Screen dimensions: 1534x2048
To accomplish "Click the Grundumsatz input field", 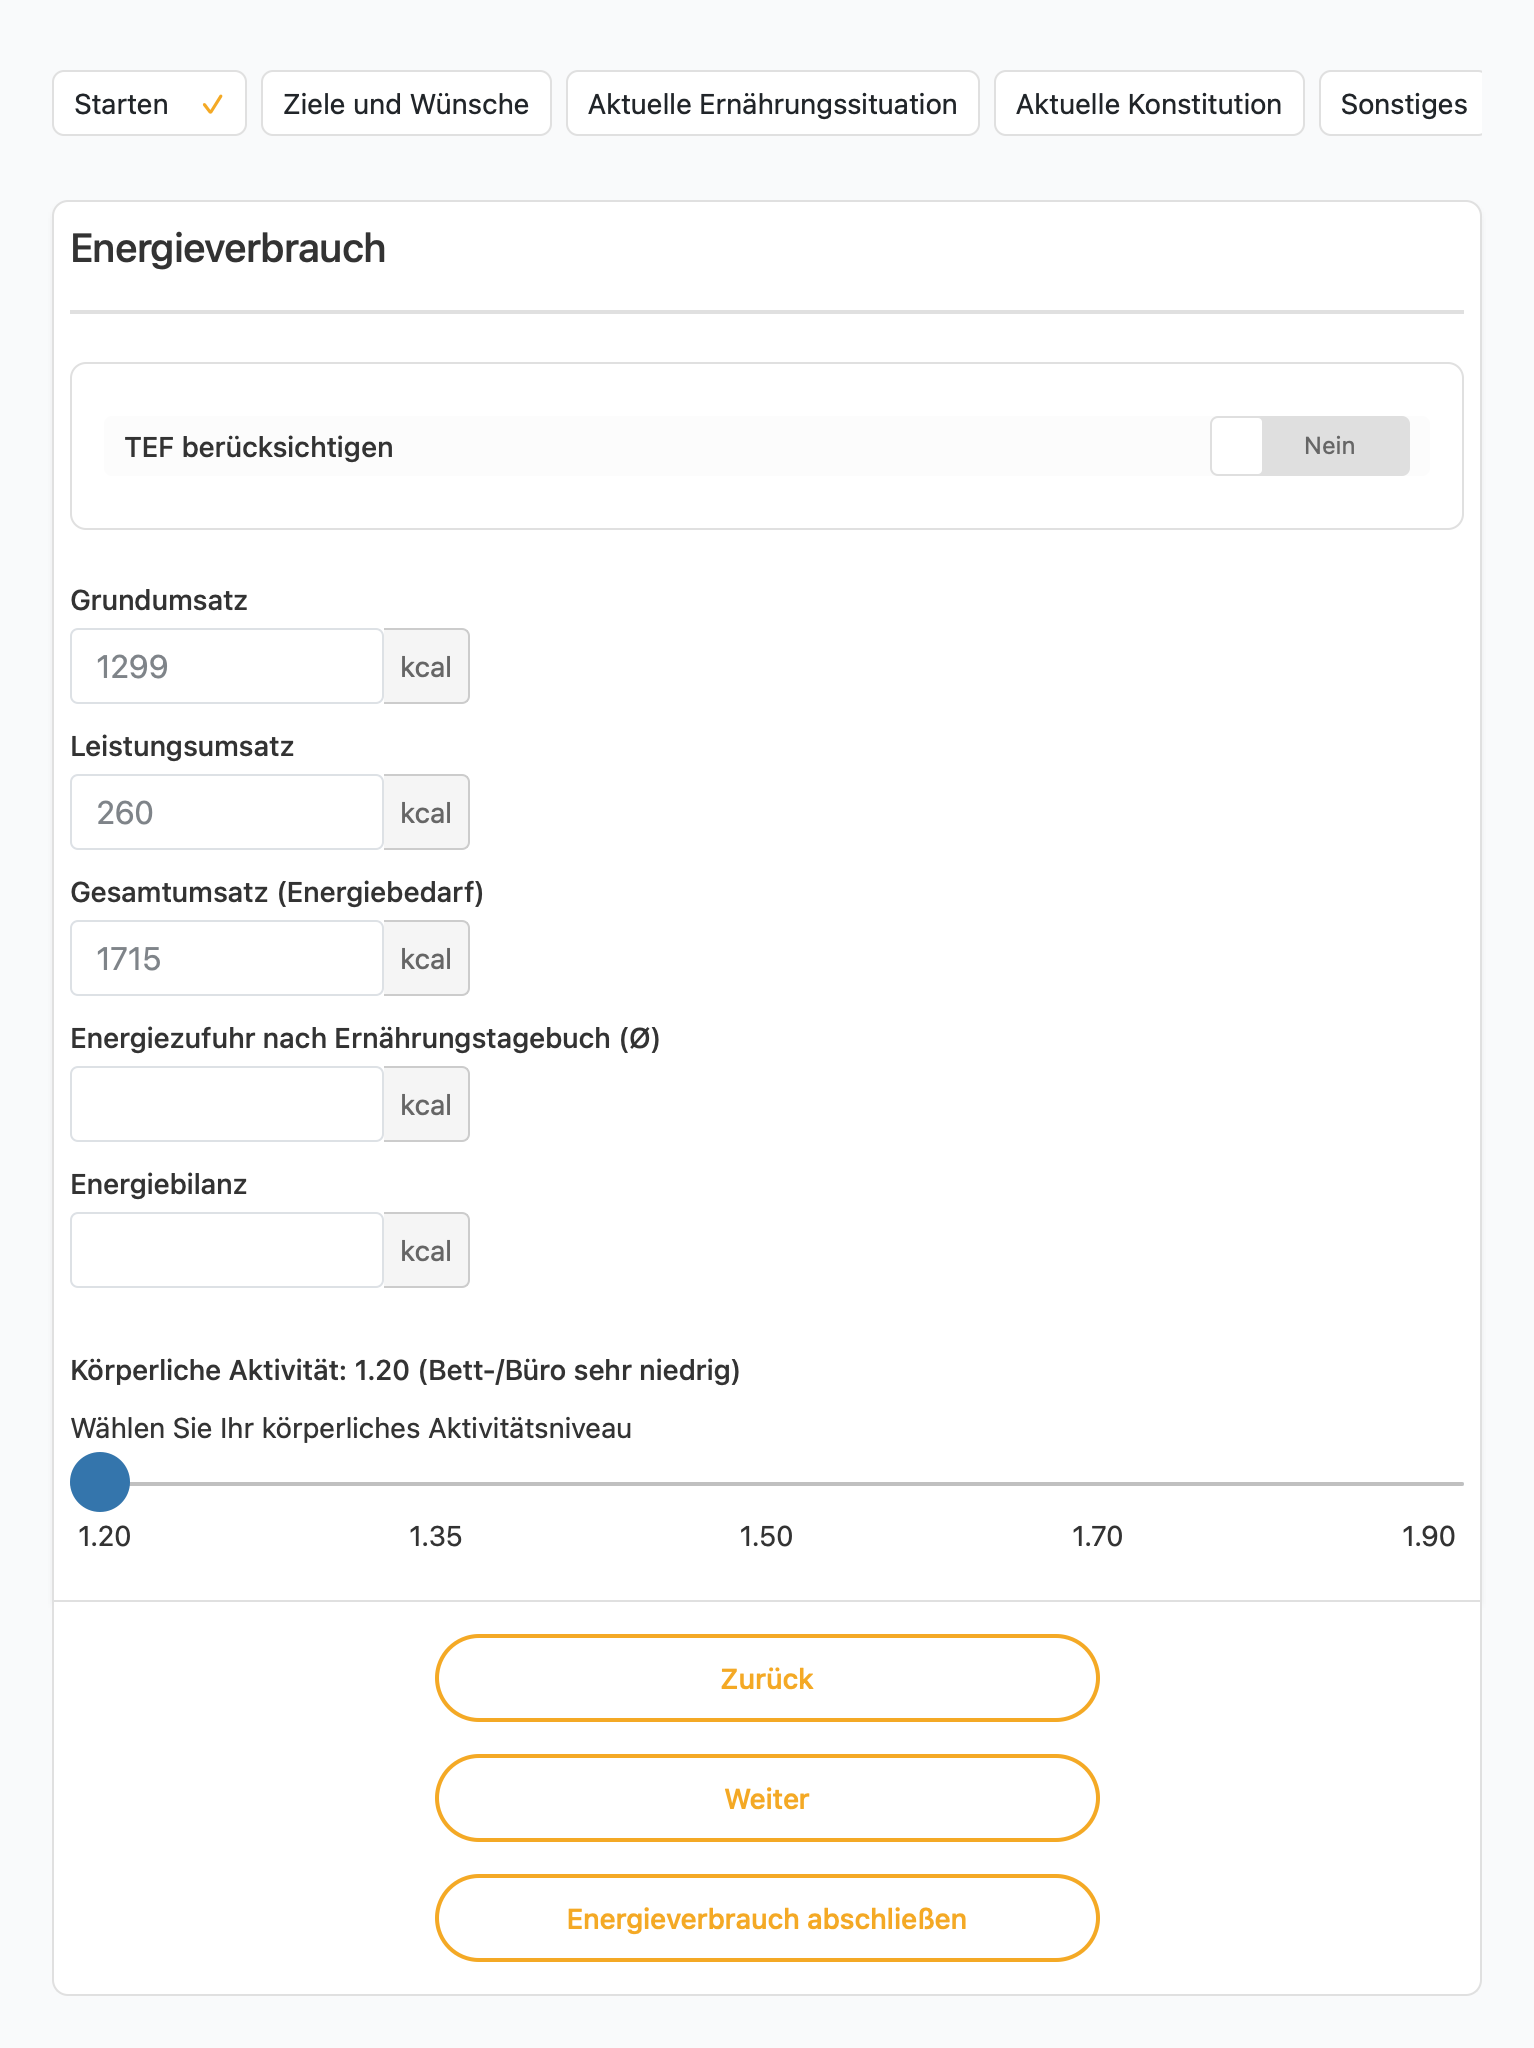I will 227,666.
